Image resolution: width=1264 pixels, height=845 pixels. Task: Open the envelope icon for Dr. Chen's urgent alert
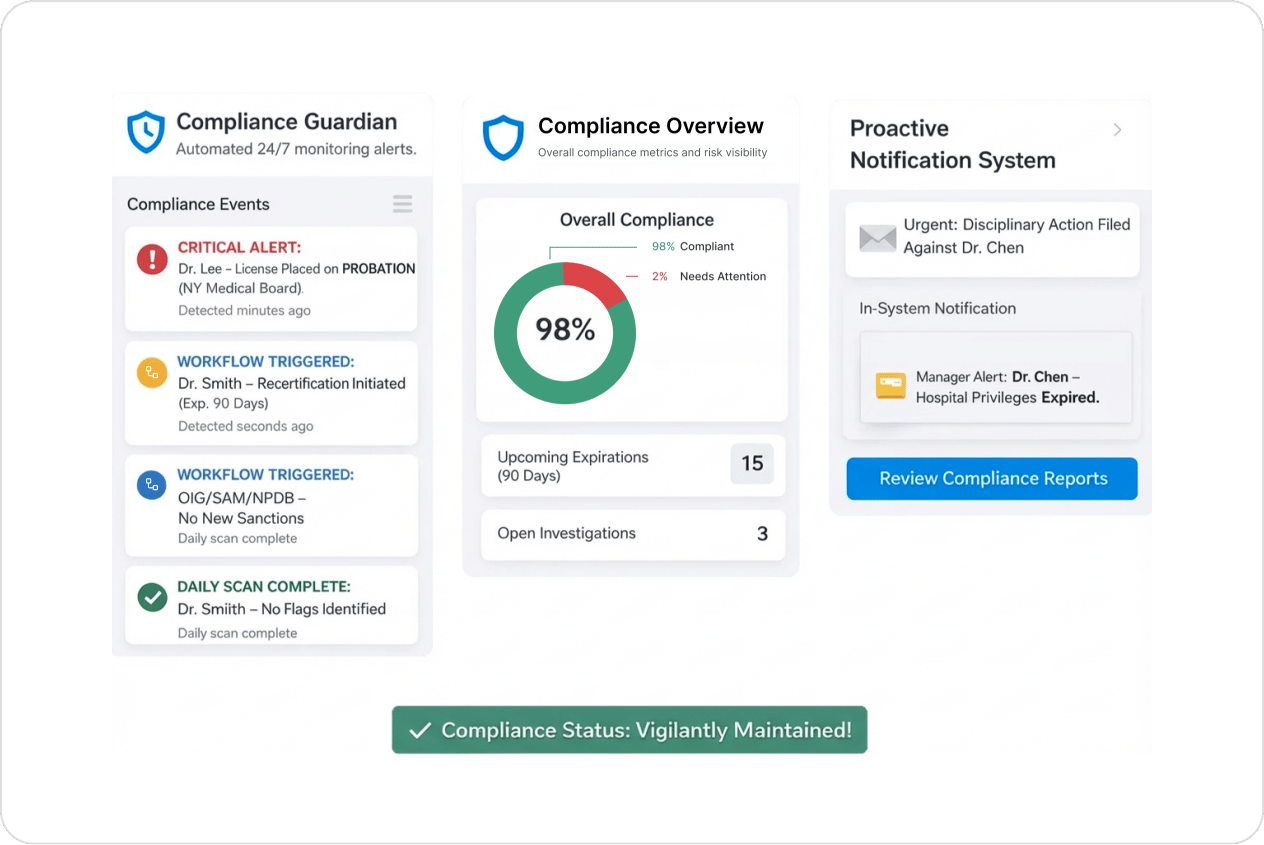(877, 238)
